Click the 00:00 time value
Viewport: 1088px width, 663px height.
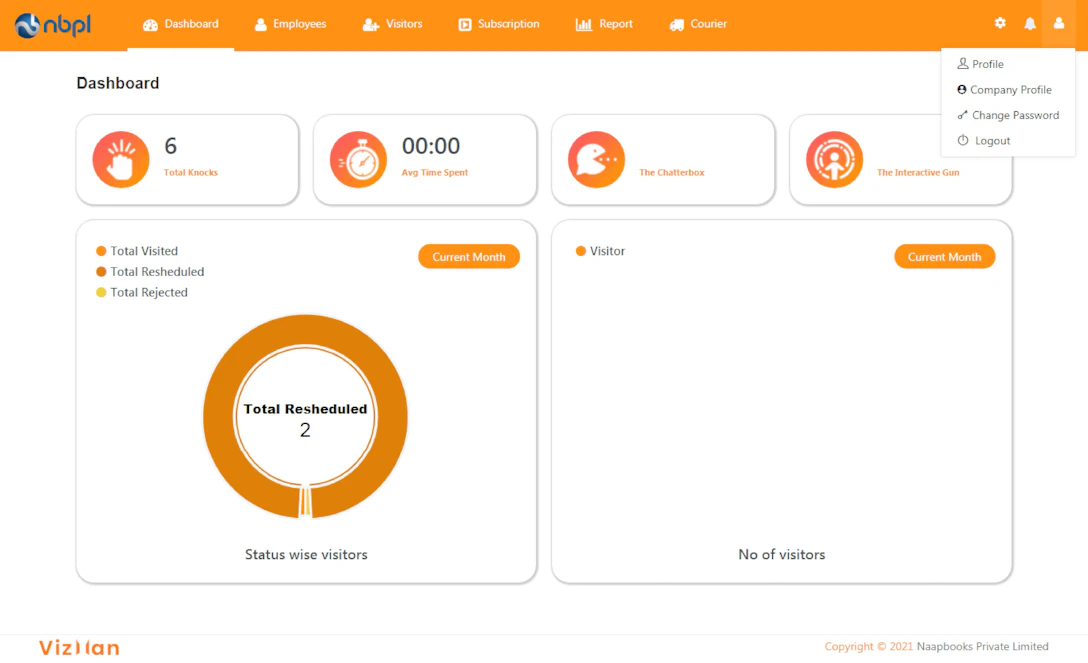pos(431,146)
